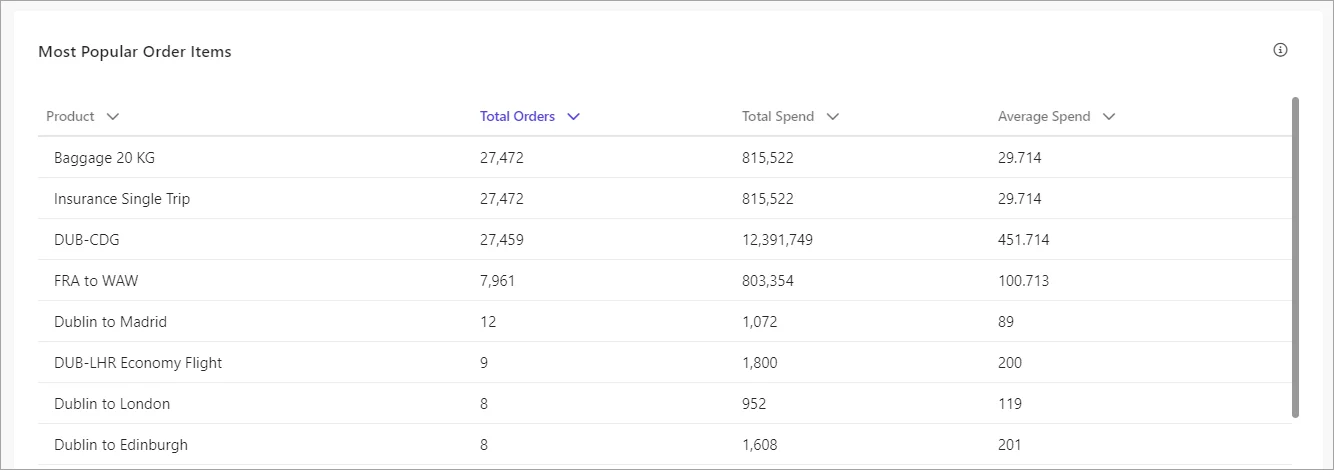Viewport: 1334px width, 470px height.
Task: Click total orders 8 in Dublin to Edinburgh row
Action: coord(484,445)
